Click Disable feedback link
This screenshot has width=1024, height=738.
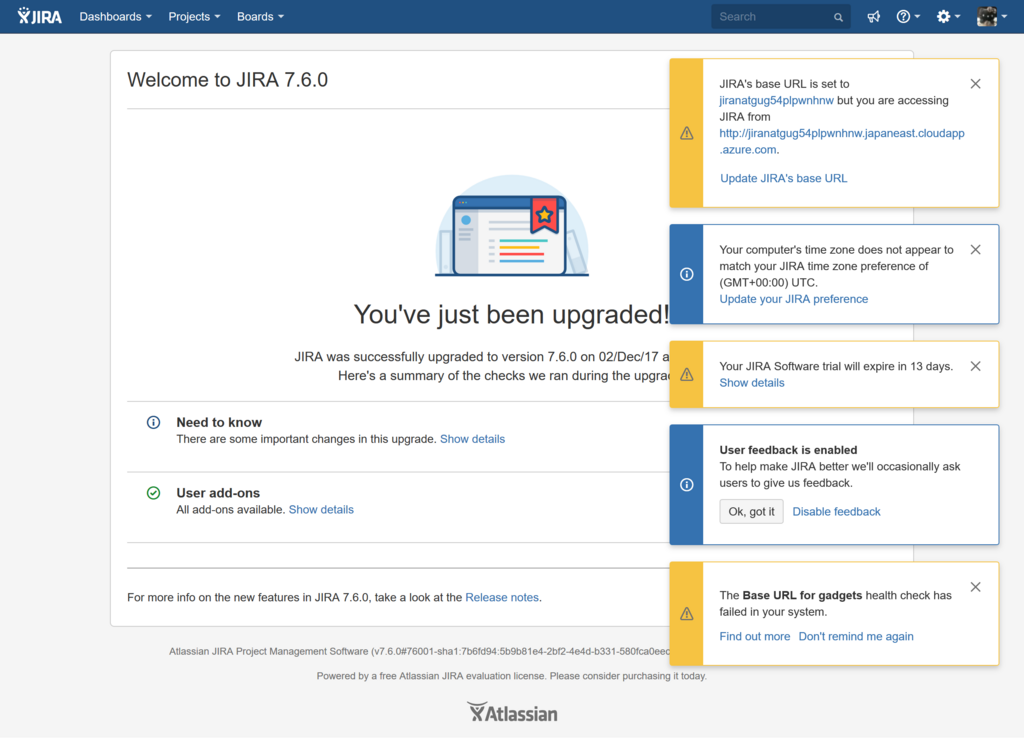[836, 511]
